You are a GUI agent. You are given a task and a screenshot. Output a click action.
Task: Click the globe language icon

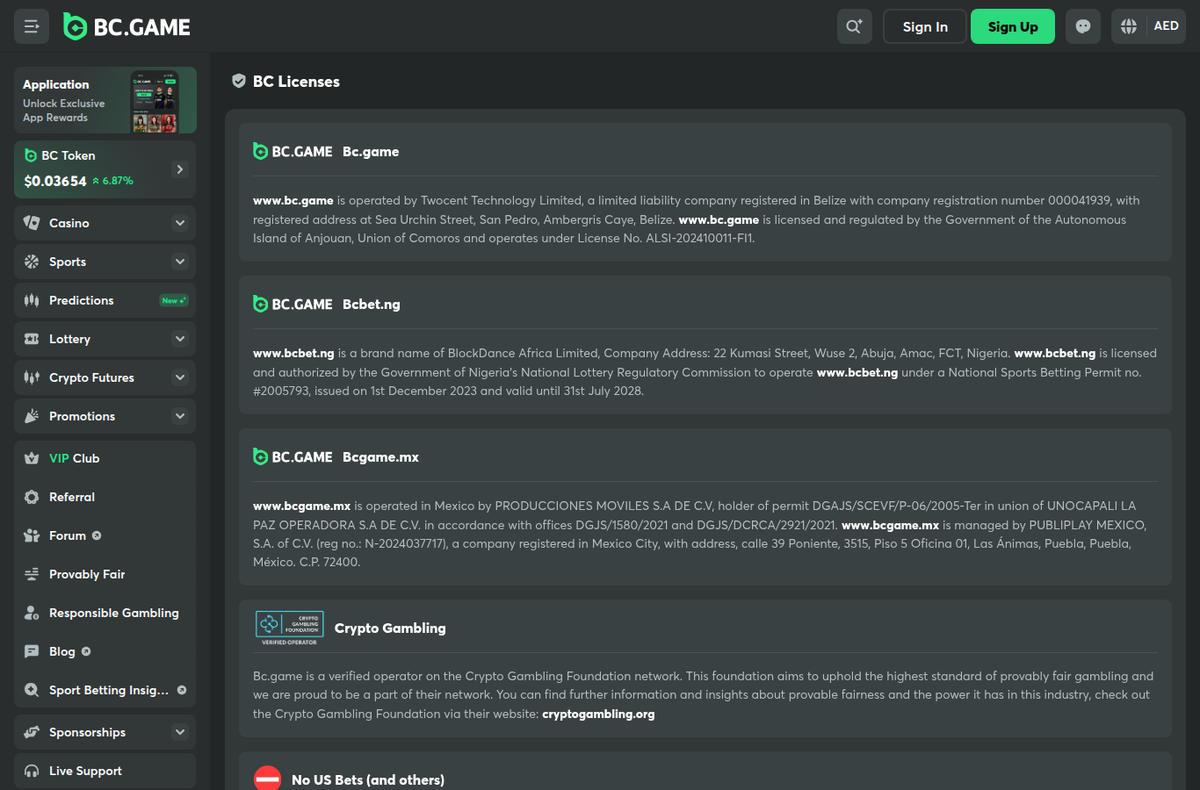point(1129,26)
